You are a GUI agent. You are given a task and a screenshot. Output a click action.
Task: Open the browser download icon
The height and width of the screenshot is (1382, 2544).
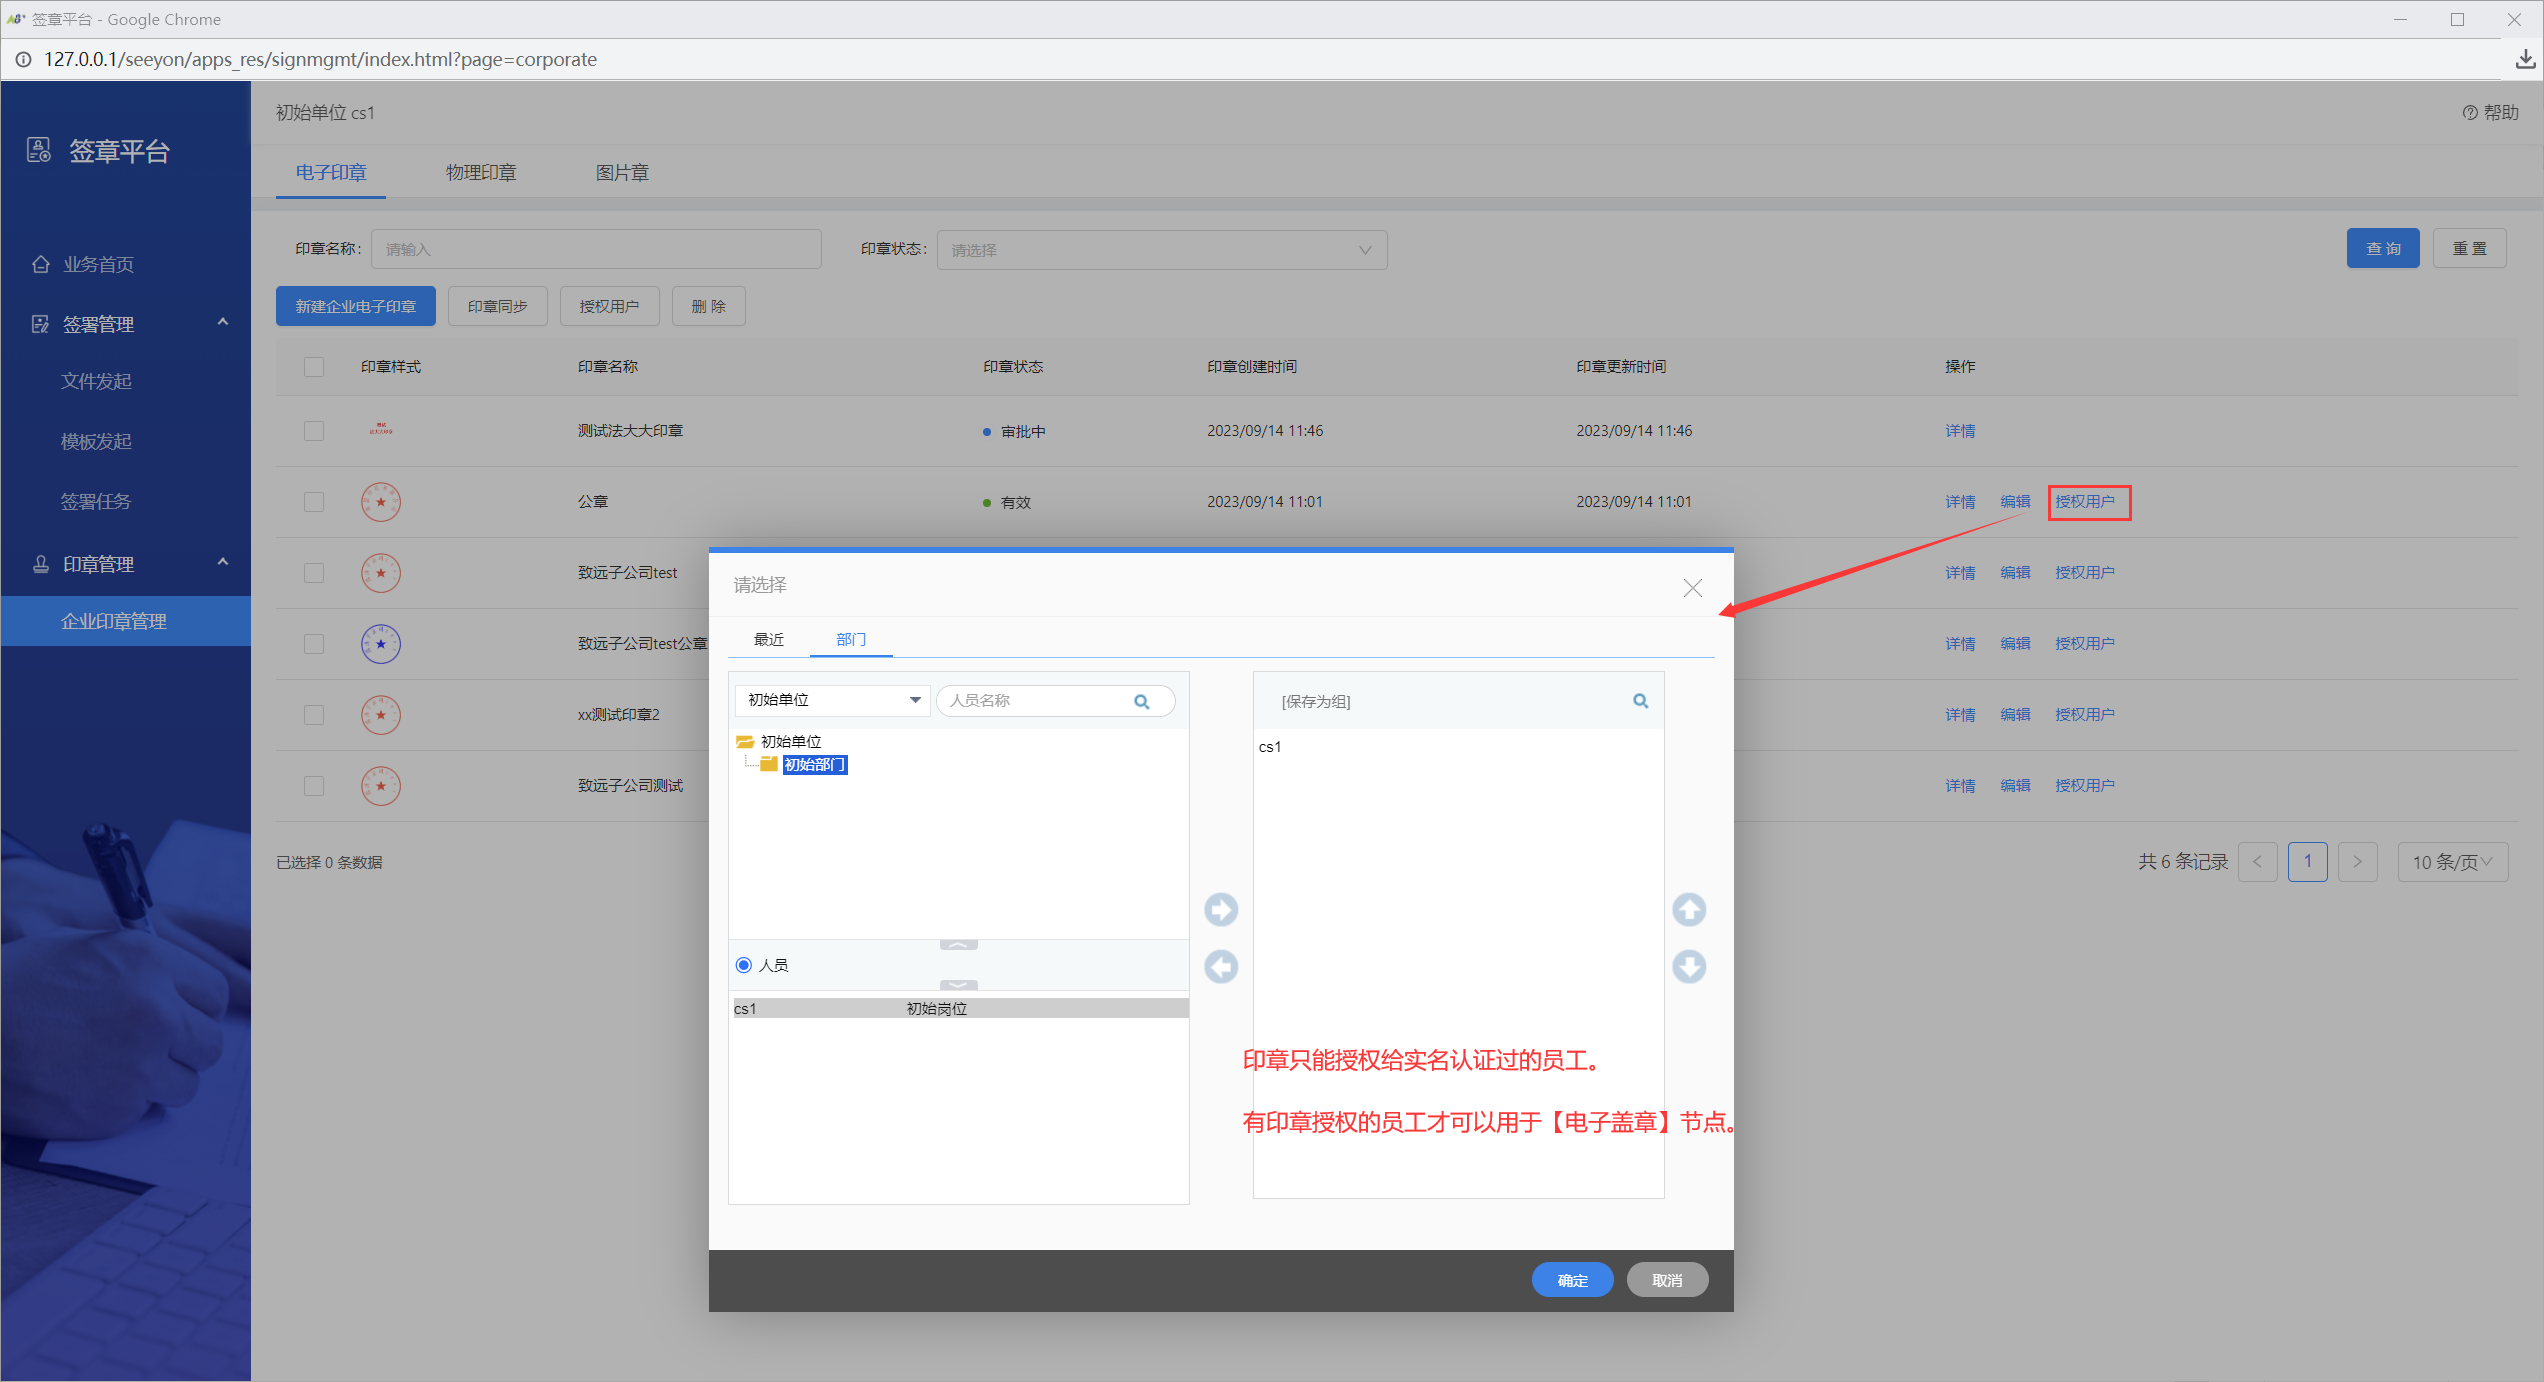(x=2525, y=60)
